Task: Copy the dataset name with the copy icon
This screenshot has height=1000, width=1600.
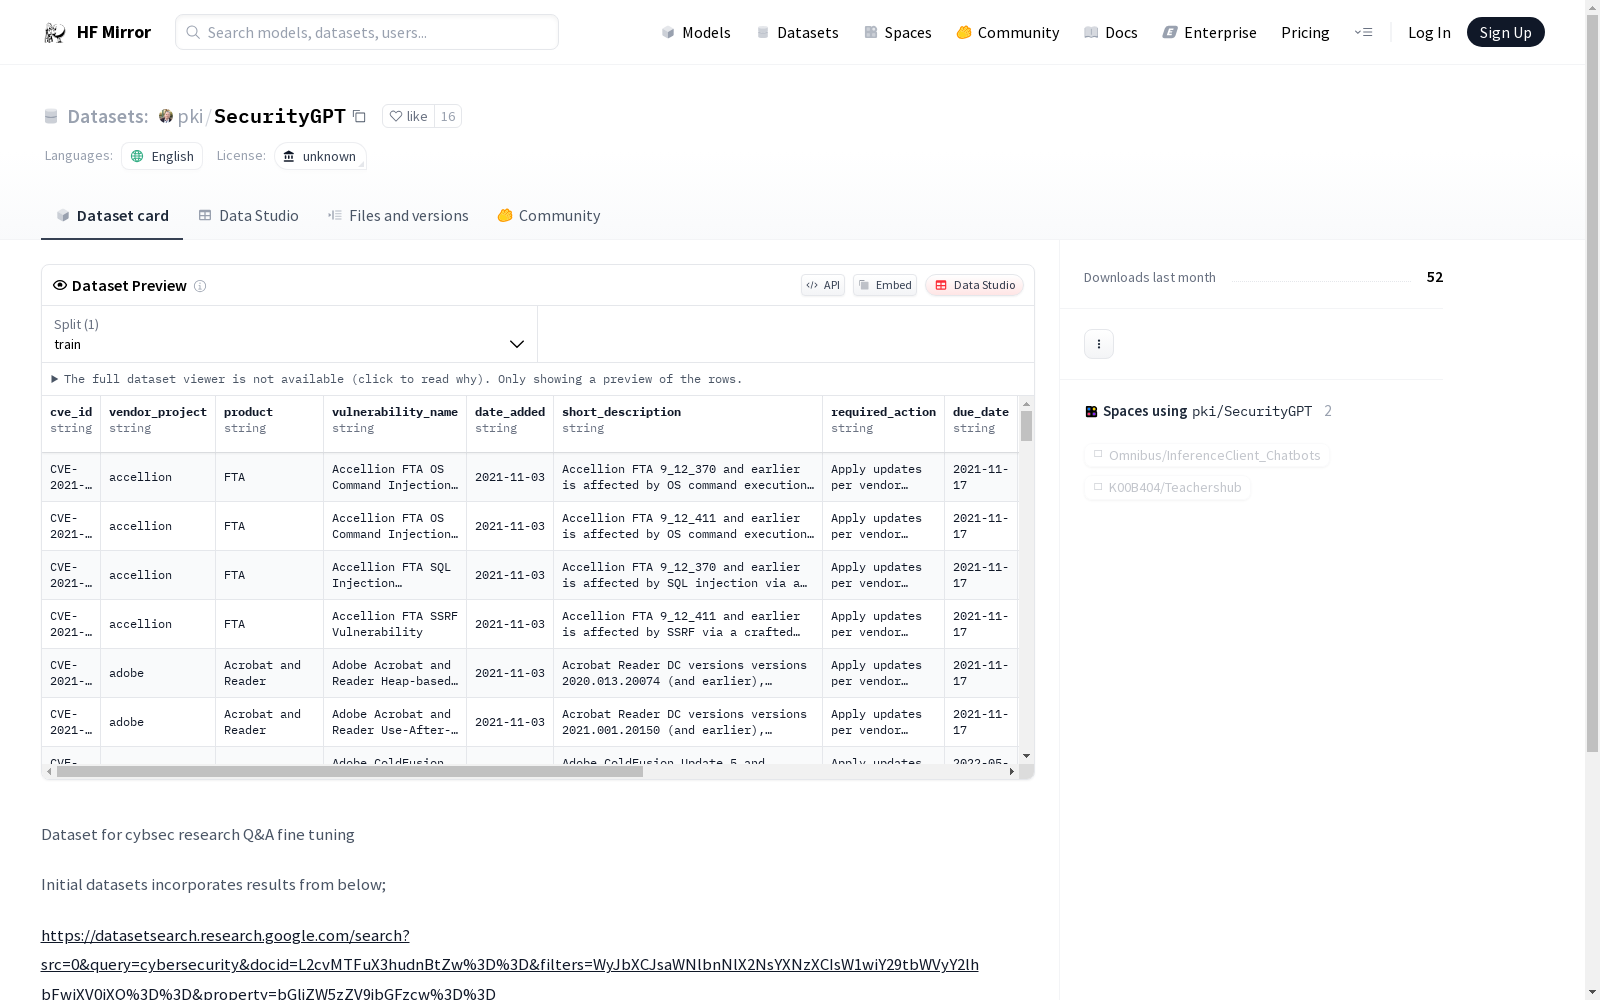Action: point(359,116)
